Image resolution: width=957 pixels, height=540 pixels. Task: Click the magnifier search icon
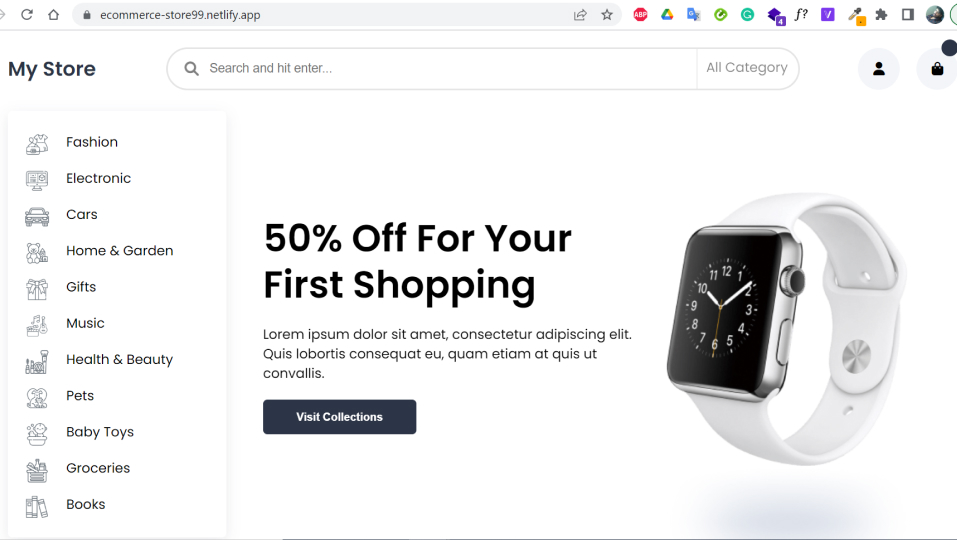(x=192, y=68)
